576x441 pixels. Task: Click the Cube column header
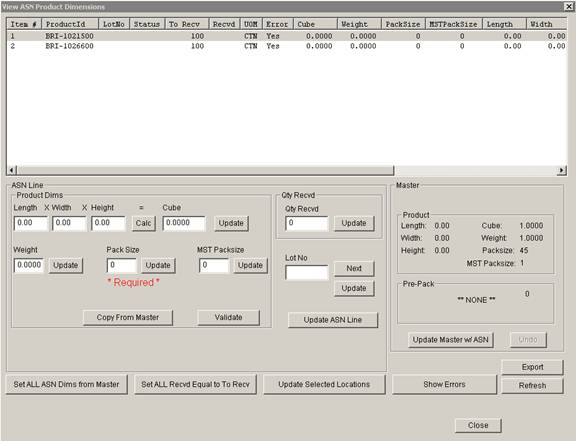(315, 24)
